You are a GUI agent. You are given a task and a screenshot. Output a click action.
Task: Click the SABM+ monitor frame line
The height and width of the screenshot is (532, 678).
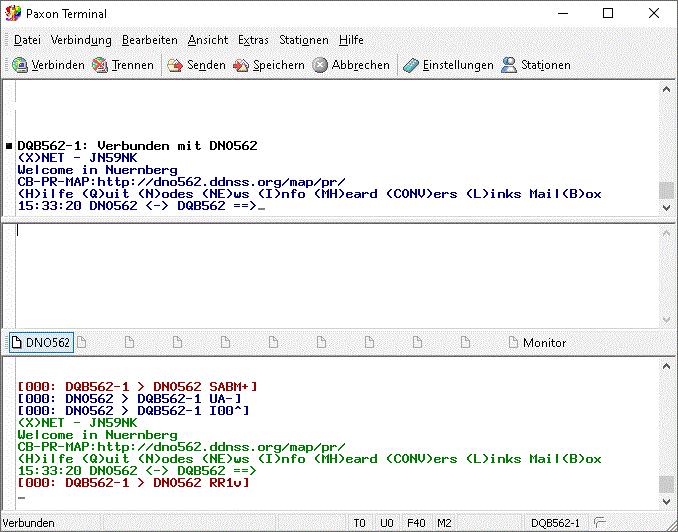tap(138, 386)
